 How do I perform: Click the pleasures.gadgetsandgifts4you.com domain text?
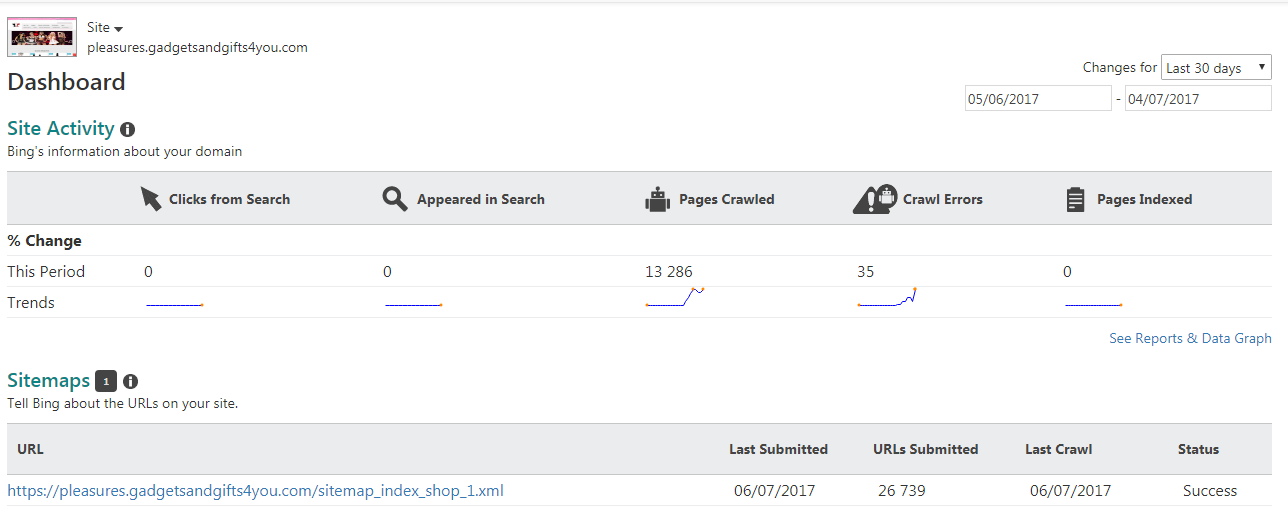point(197,47)
